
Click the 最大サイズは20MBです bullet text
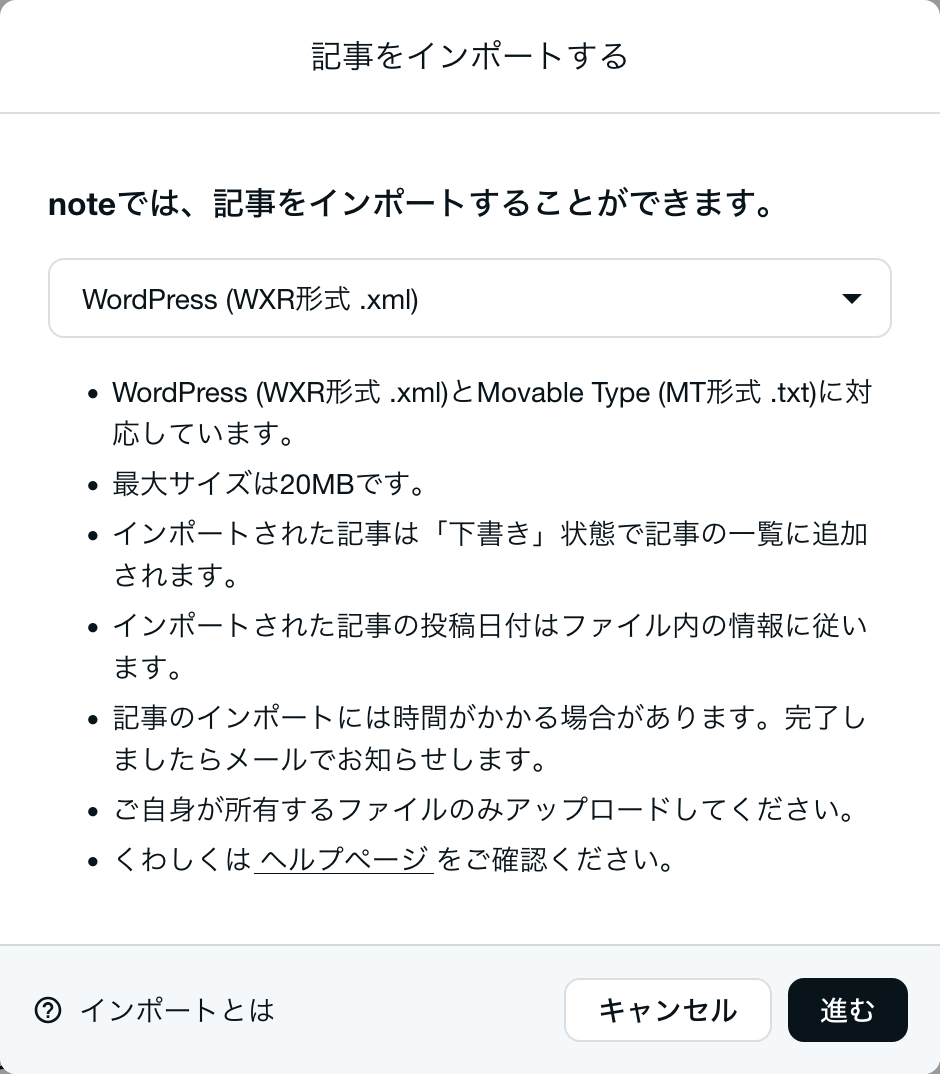[x=269, y=484]
